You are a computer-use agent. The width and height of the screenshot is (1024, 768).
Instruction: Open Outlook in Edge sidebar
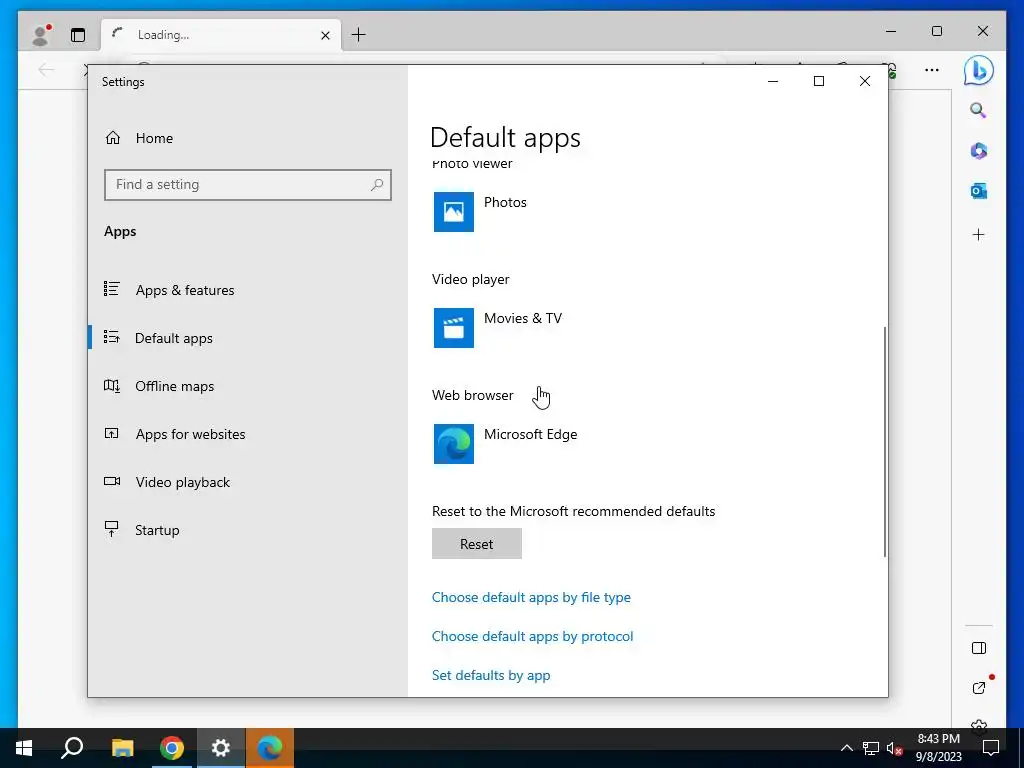(978, 191)
